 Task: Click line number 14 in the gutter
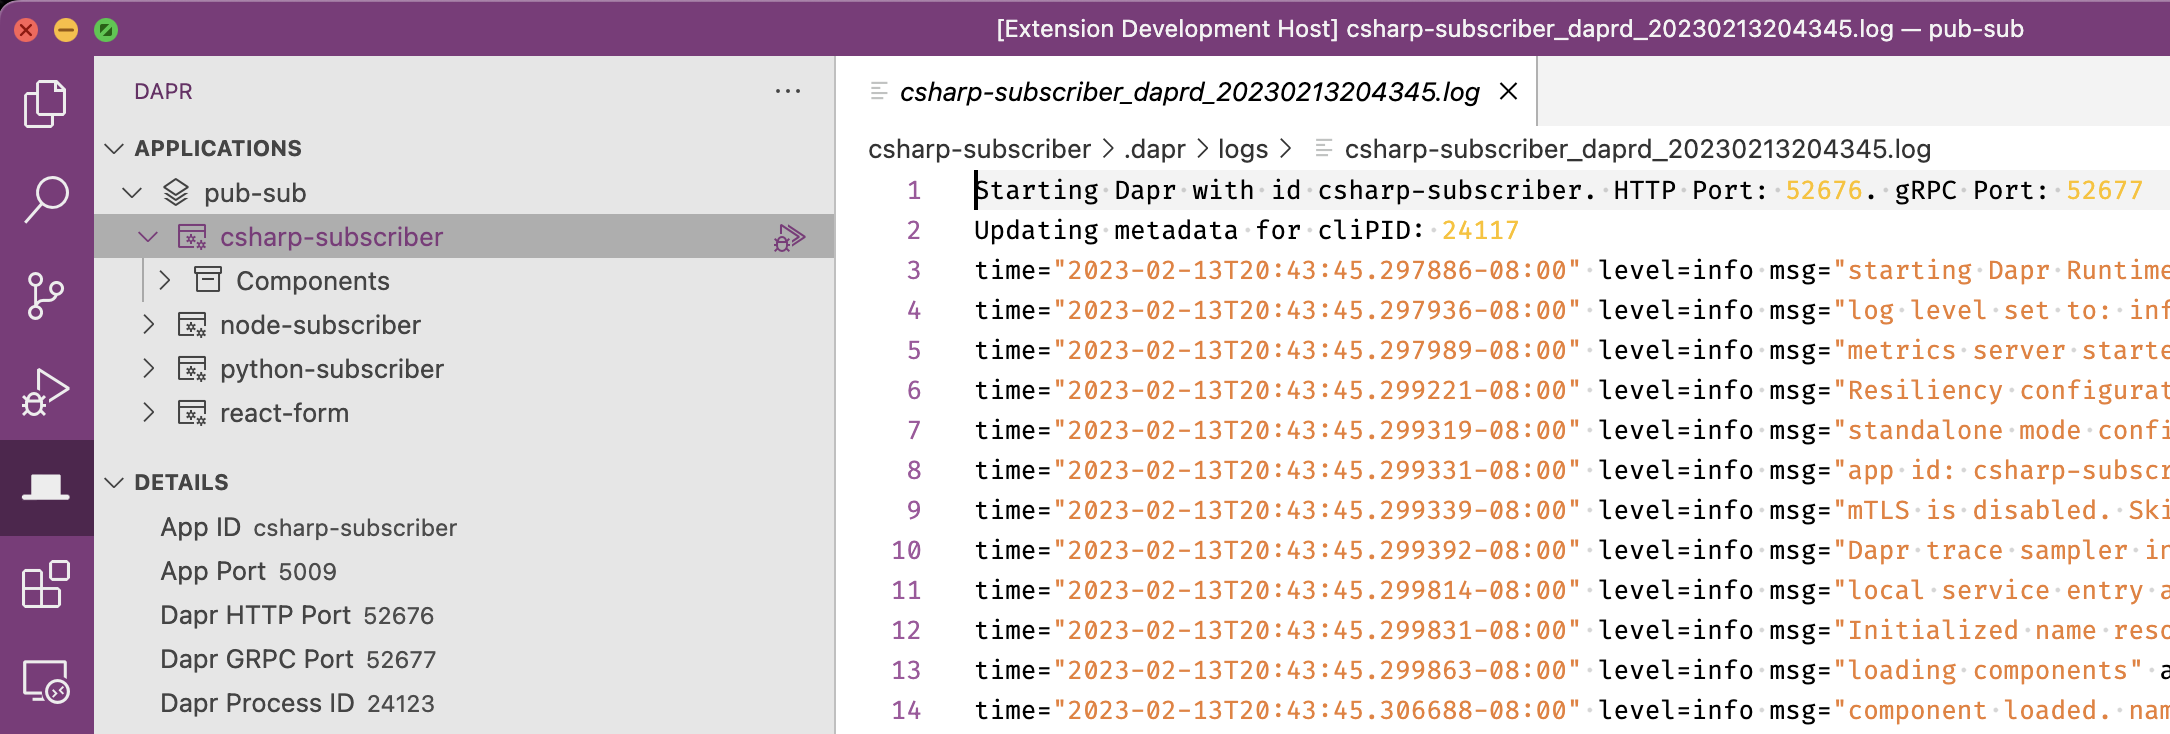tap(907, 710)
